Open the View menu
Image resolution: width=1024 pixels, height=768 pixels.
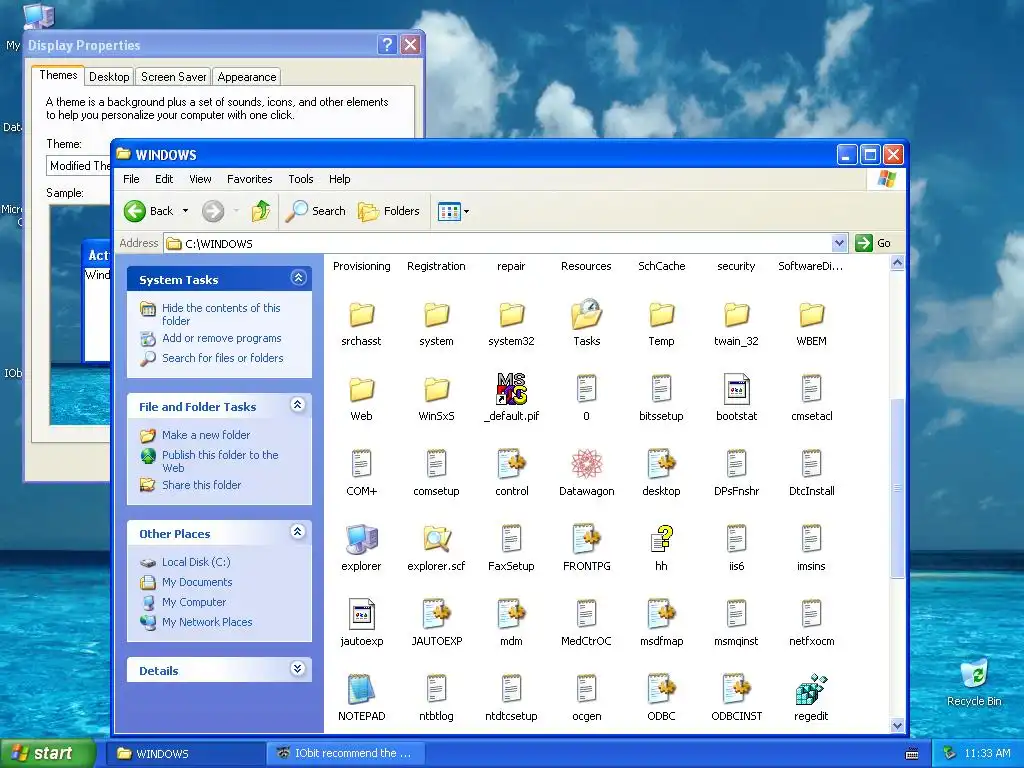[x=200, y=179]
